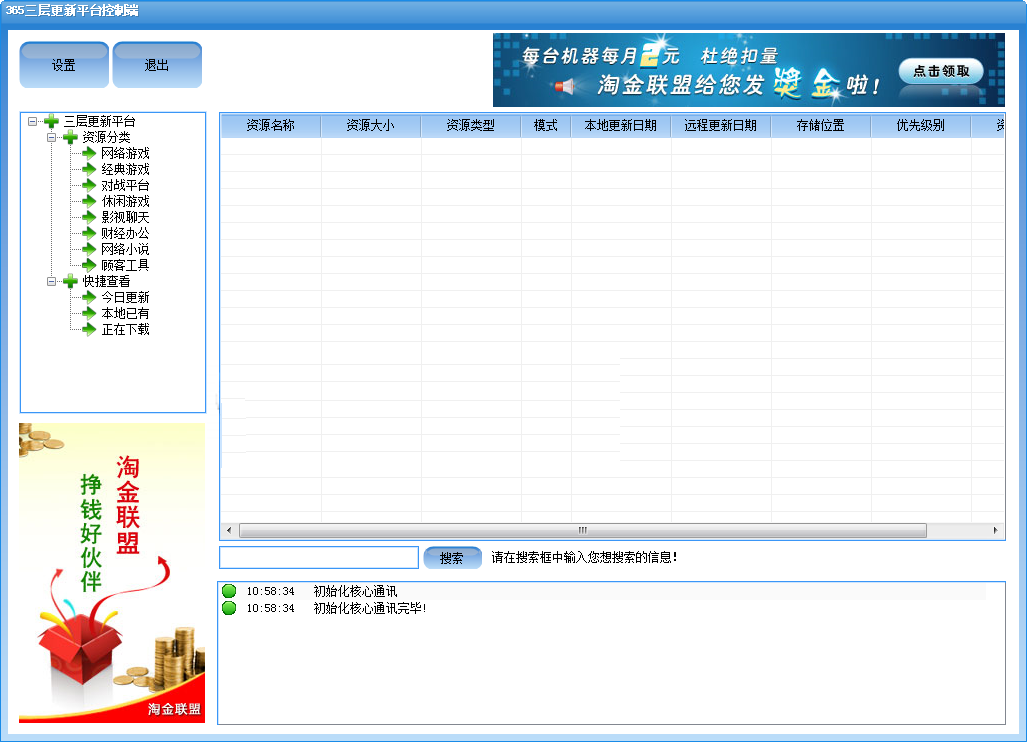Open the 网络小说 category
1027x742 pixels.
125,250
